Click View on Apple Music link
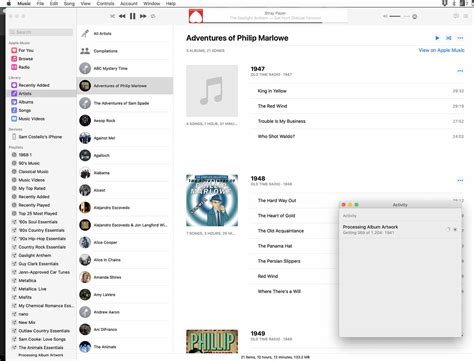This screenshot has height=361, width=474. 441,50
